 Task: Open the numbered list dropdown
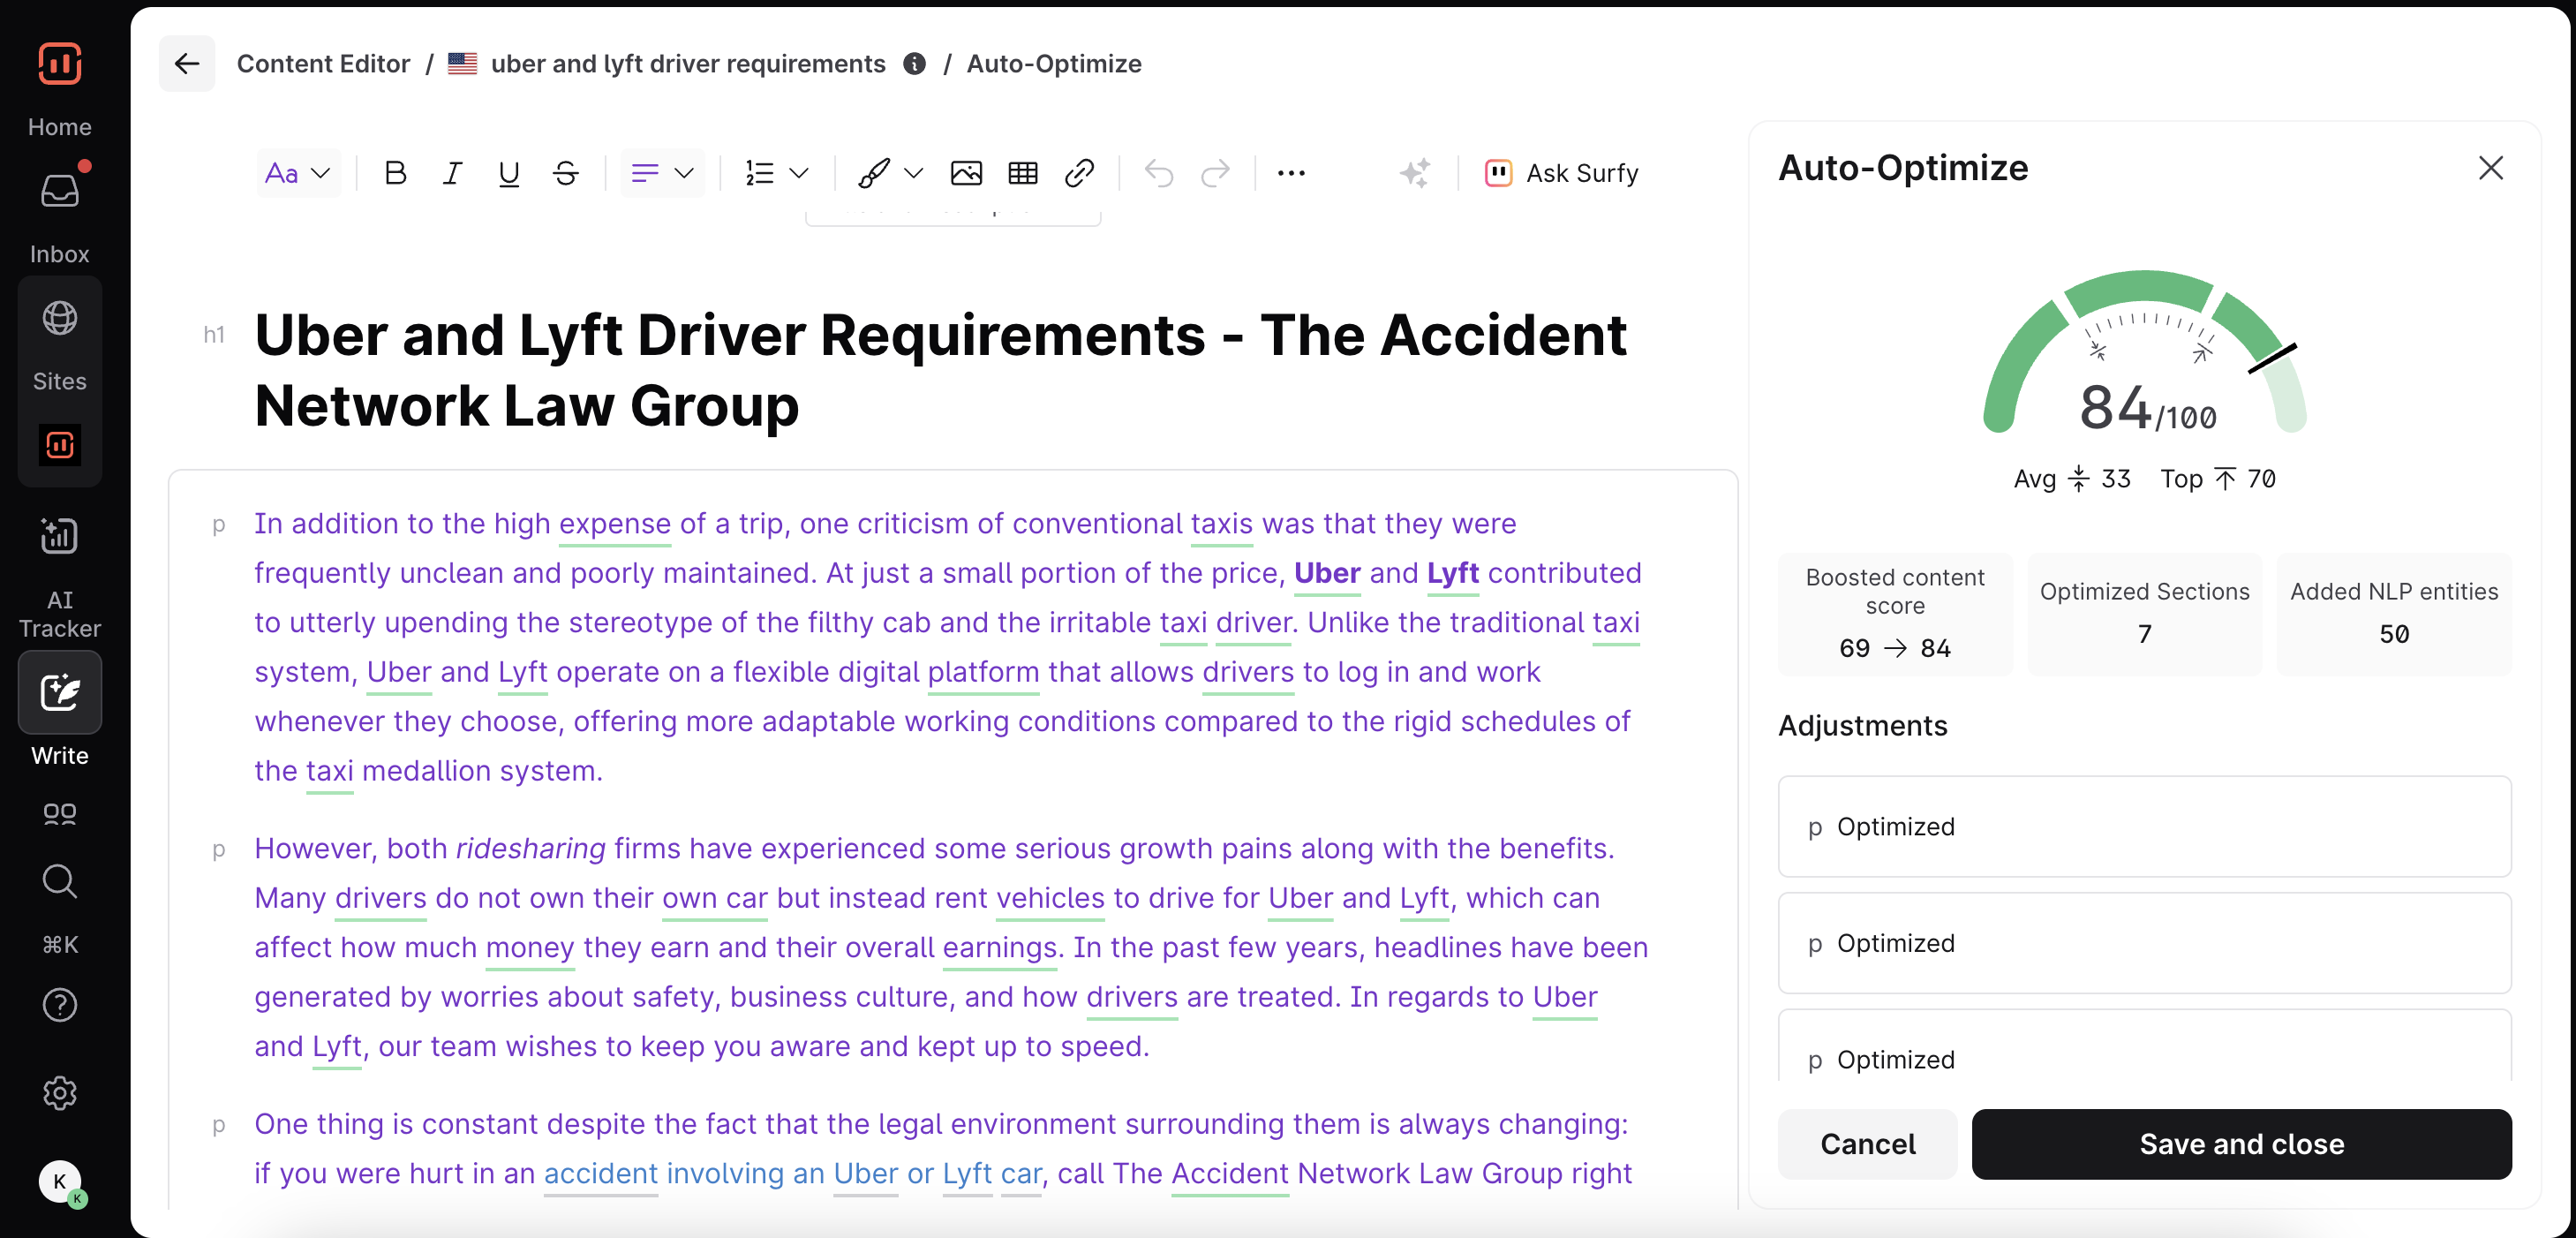coord(777,173)
